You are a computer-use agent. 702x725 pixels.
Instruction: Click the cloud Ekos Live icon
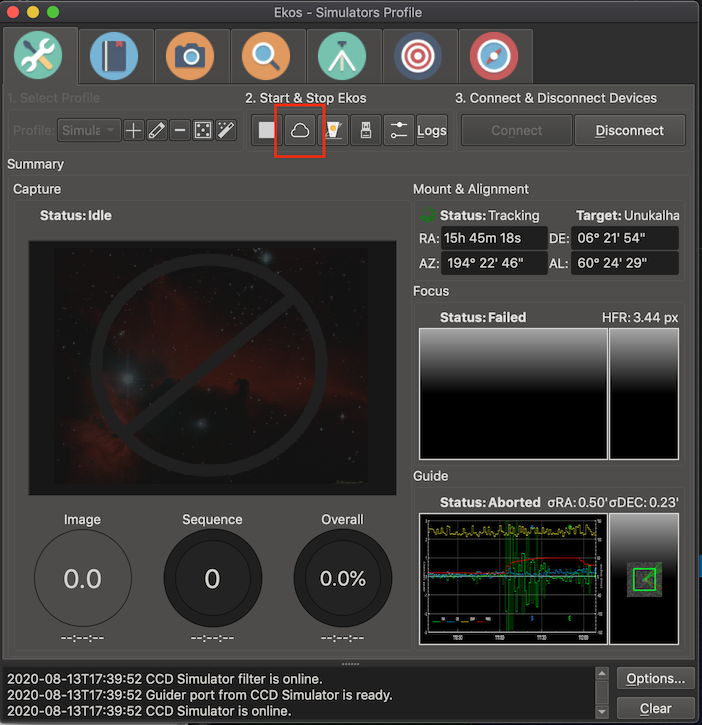pyautogui.click(x=300, y=130)
